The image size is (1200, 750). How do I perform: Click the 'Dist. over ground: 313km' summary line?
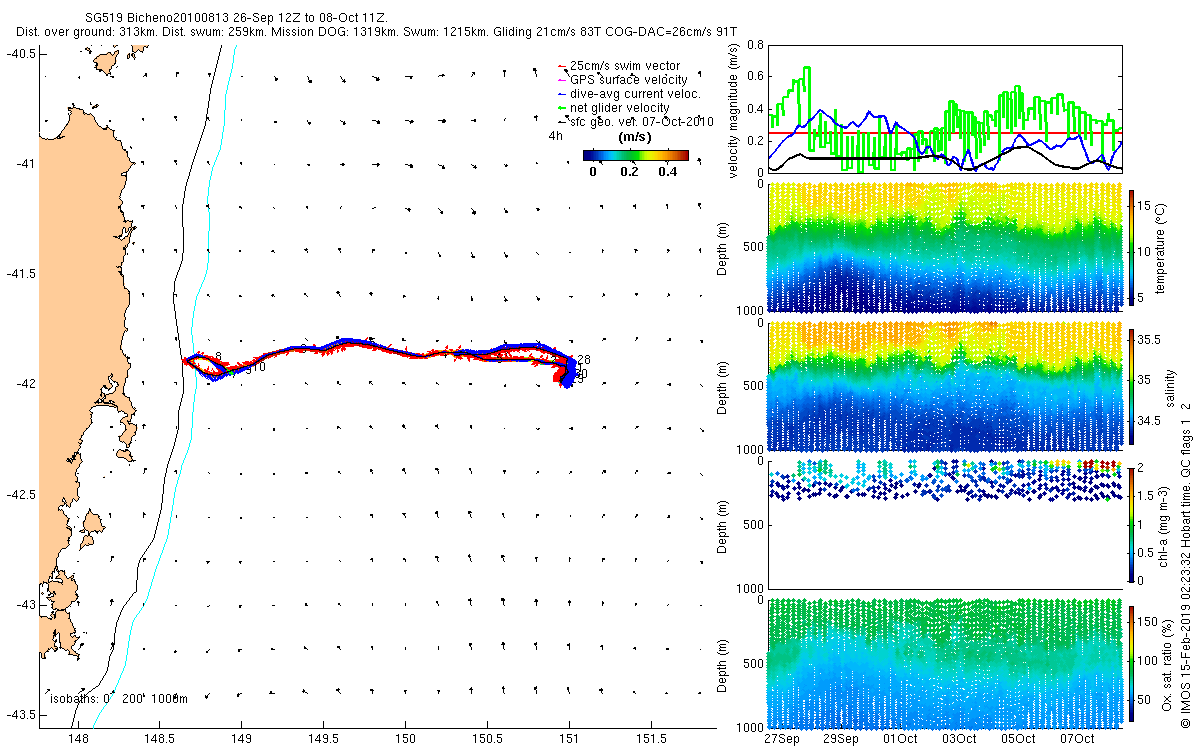377,33
